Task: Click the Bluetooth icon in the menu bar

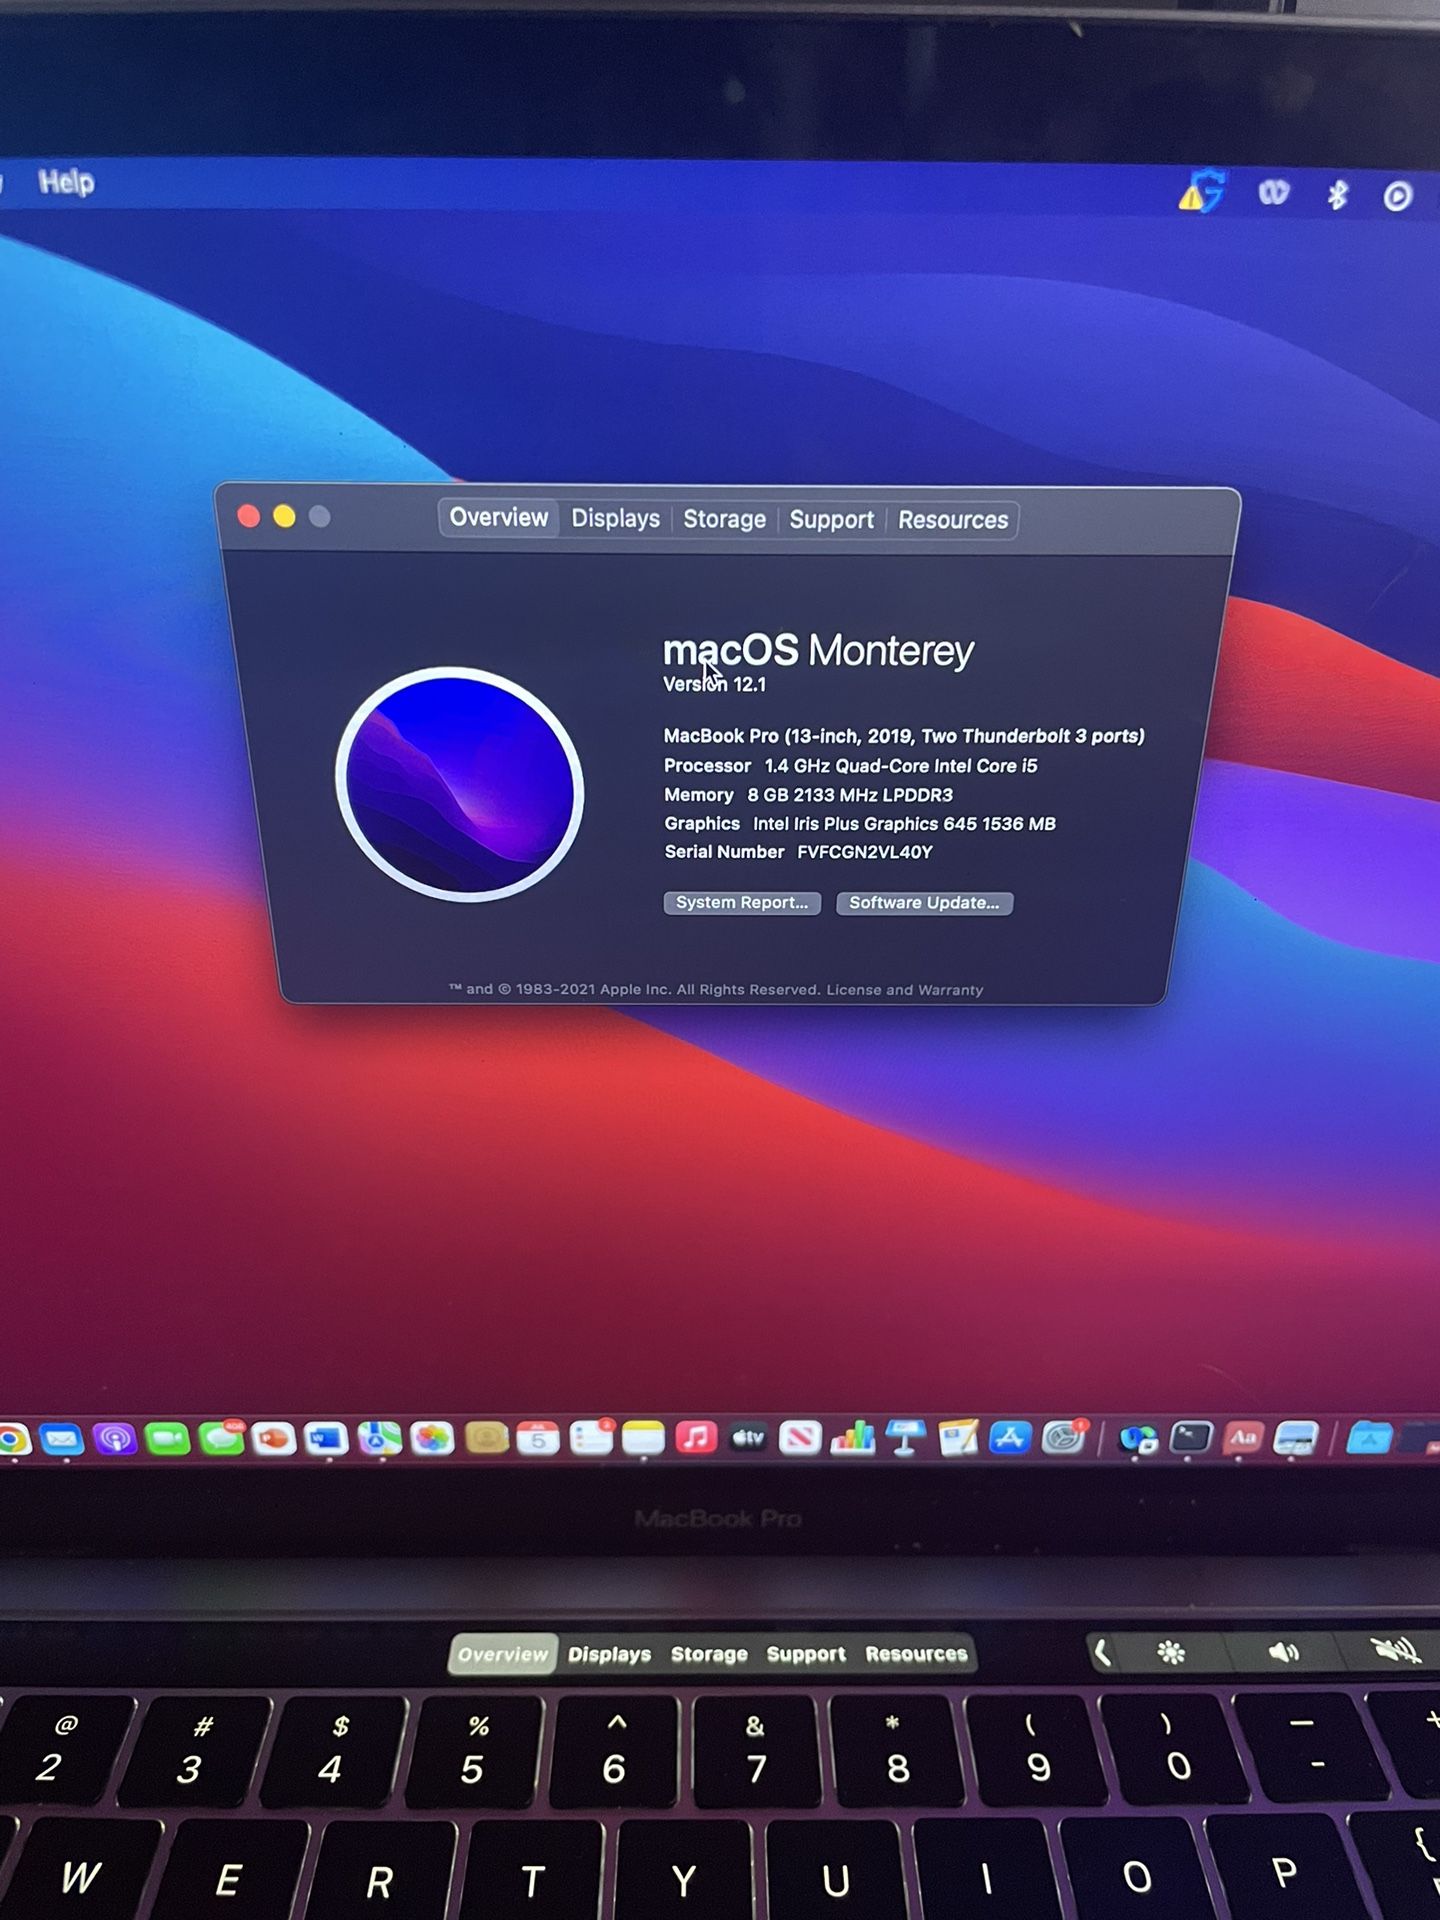Action: pyautogui.click(x=1337, y=194)
